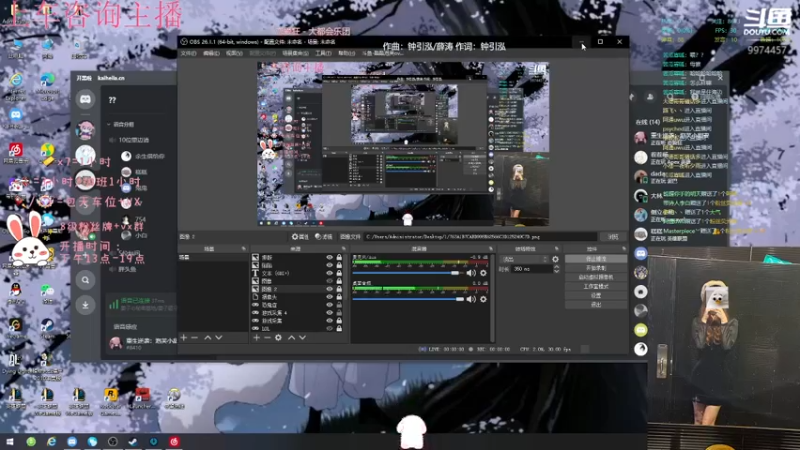Image resolution: width=800 pixels, height=450 pixels.
Task: Click Kaiheila download icon in sidebar
Action: 85,305
